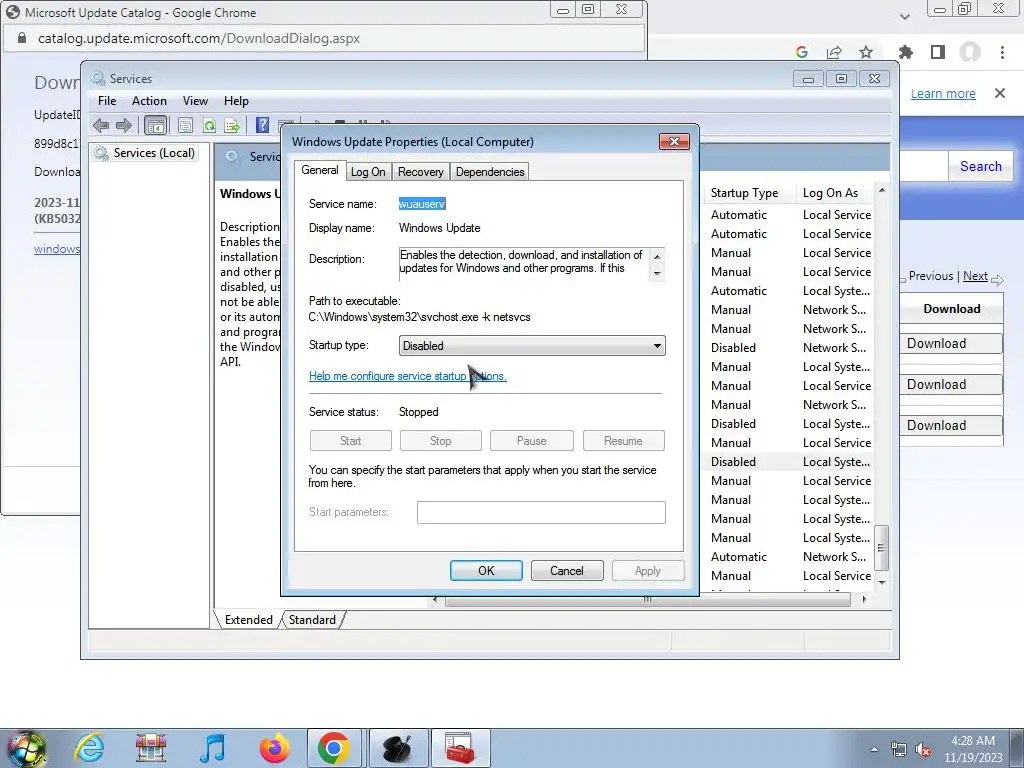Close the Windows Update Properties dialog

[675, 141]
